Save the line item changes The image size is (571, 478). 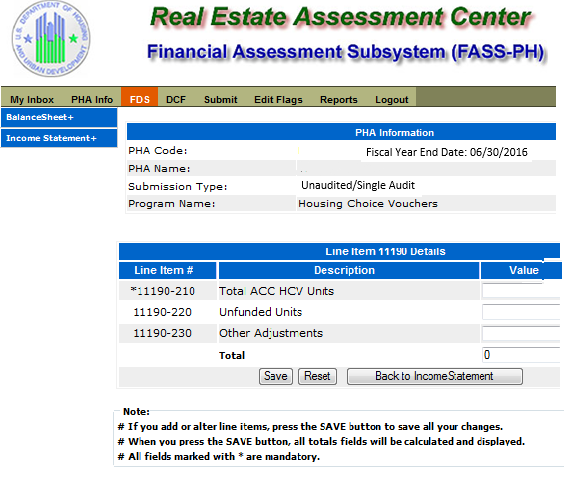(x=276, y=376)
